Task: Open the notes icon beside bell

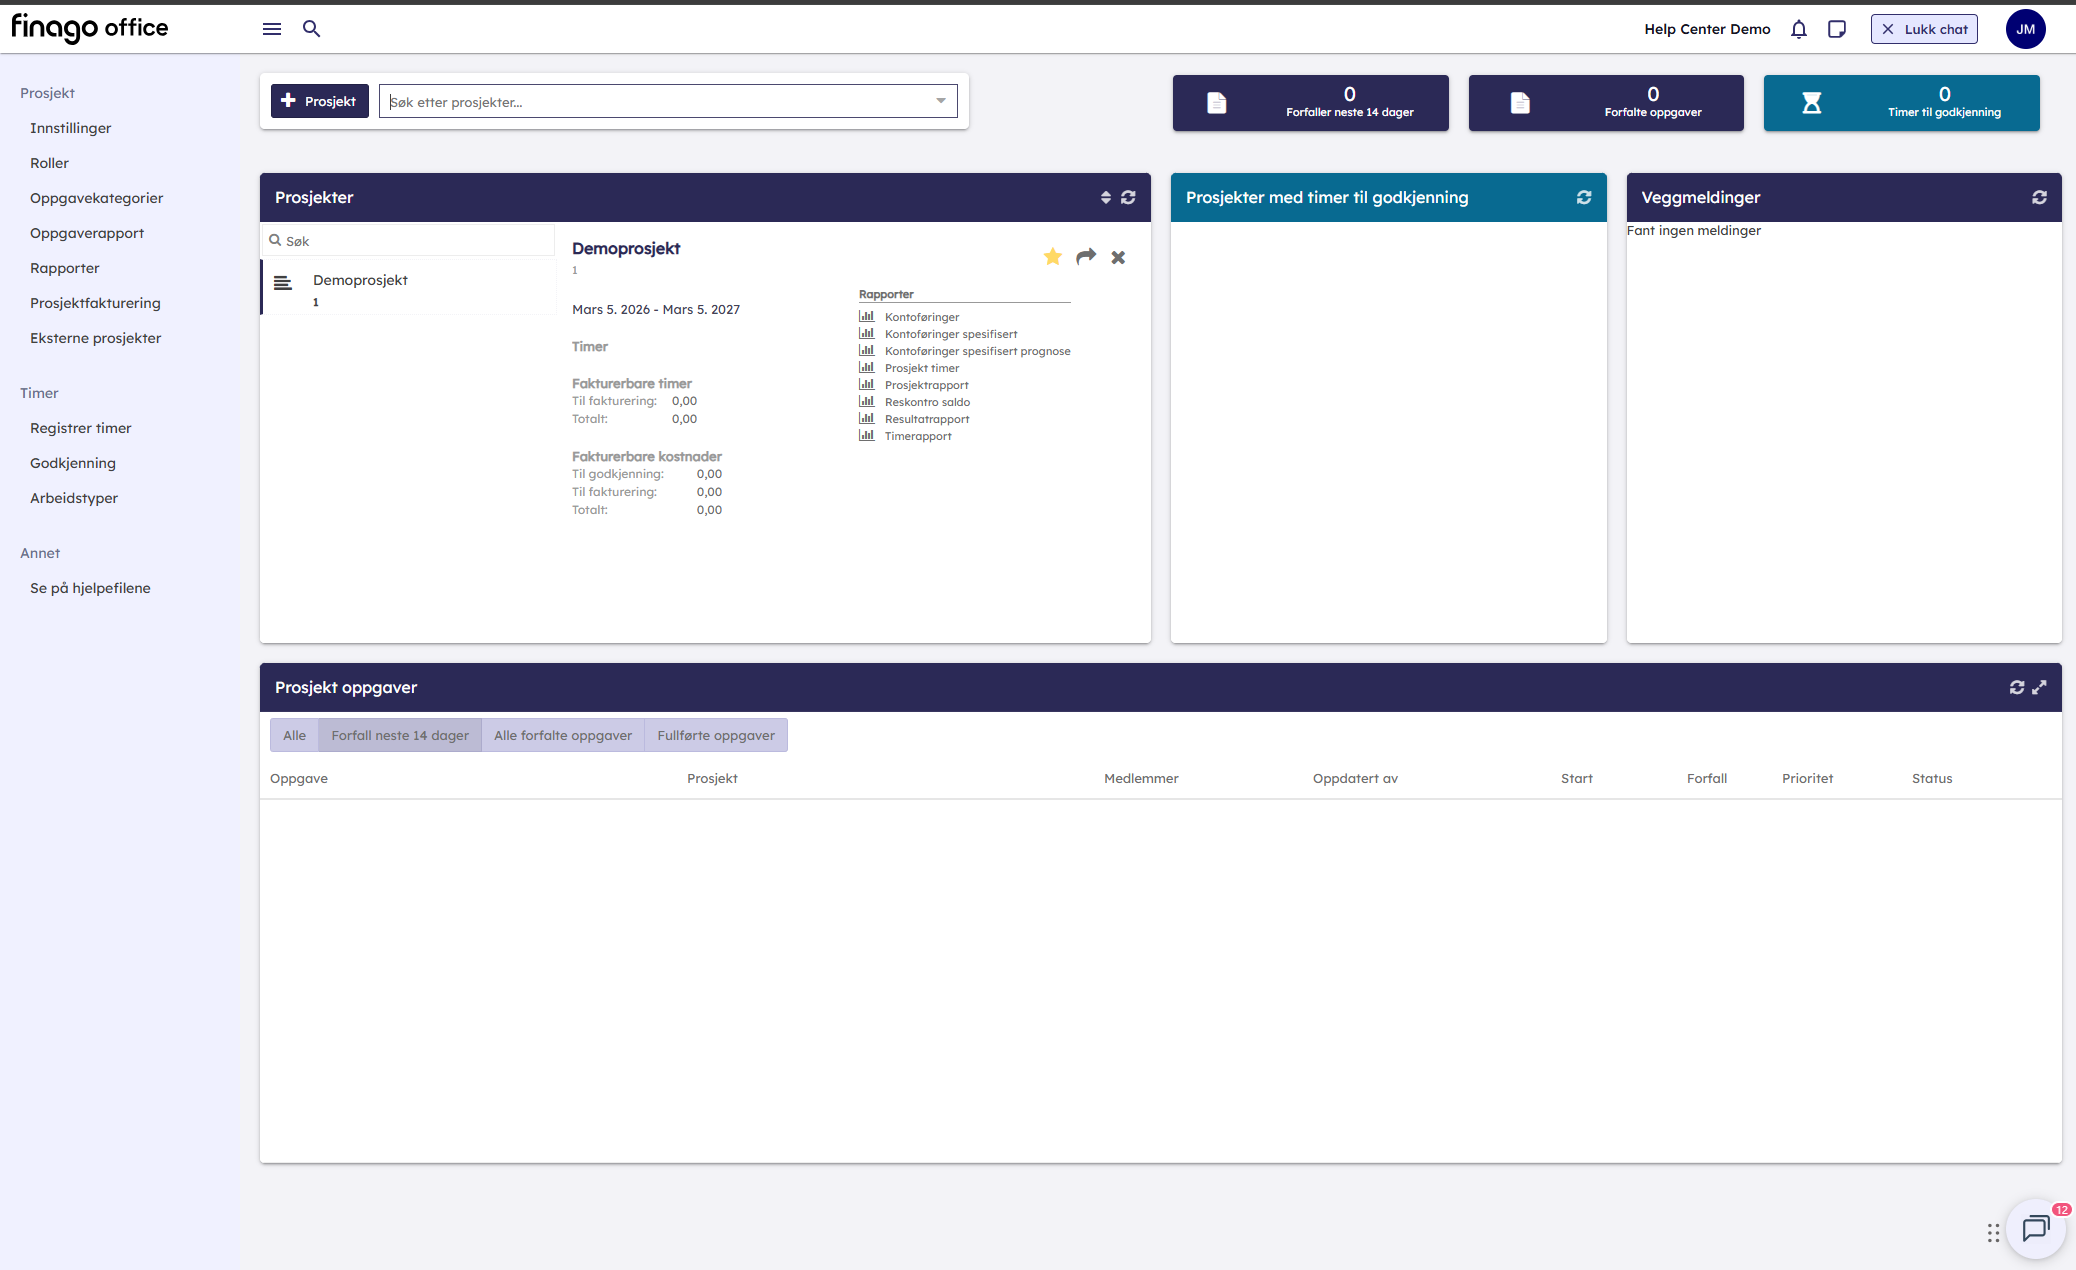Action: pyautogui.click(x=1837, y=29)
